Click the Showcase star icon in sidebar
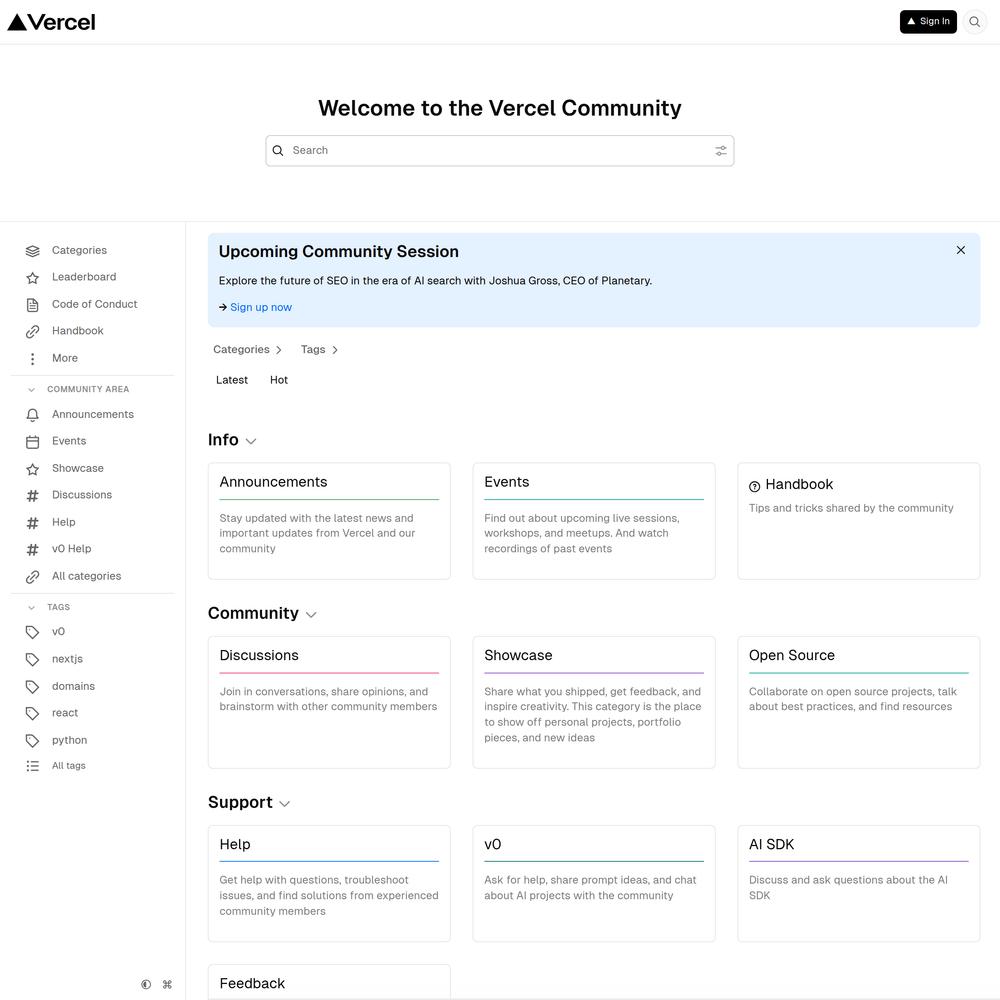 point(33,469)
